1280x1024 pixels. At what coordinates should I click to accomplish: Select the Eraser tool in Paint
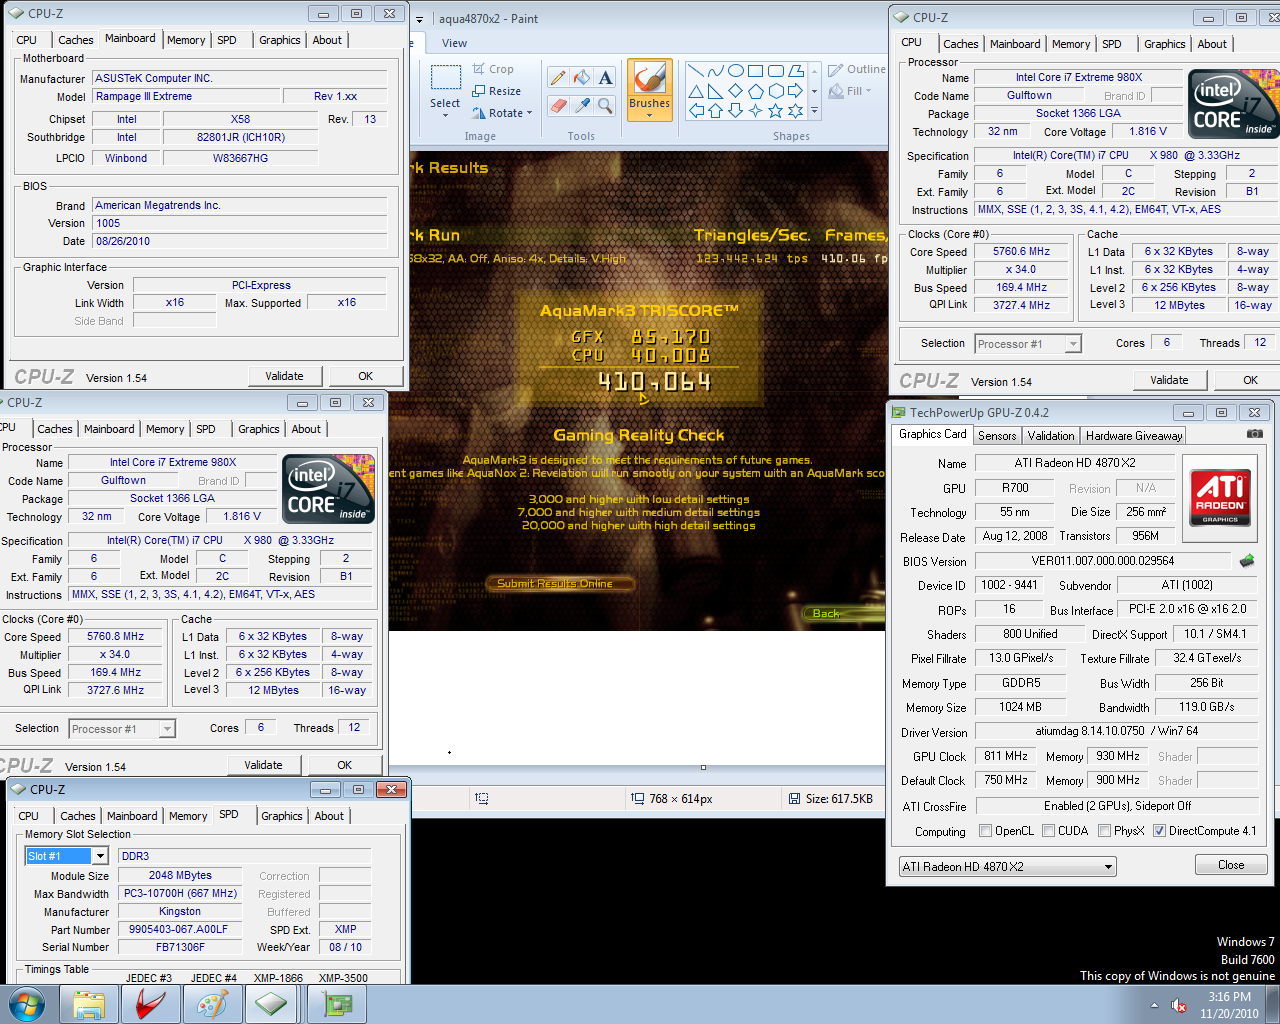coord(558,105)
